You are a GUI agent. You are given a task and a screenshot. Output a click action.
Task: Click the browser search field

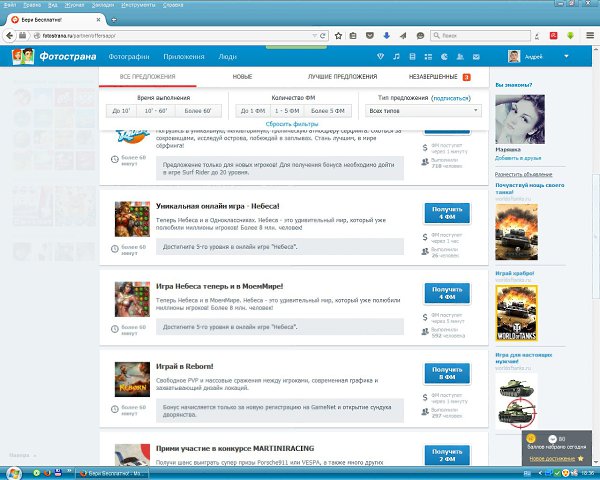[x=480, y=36]
